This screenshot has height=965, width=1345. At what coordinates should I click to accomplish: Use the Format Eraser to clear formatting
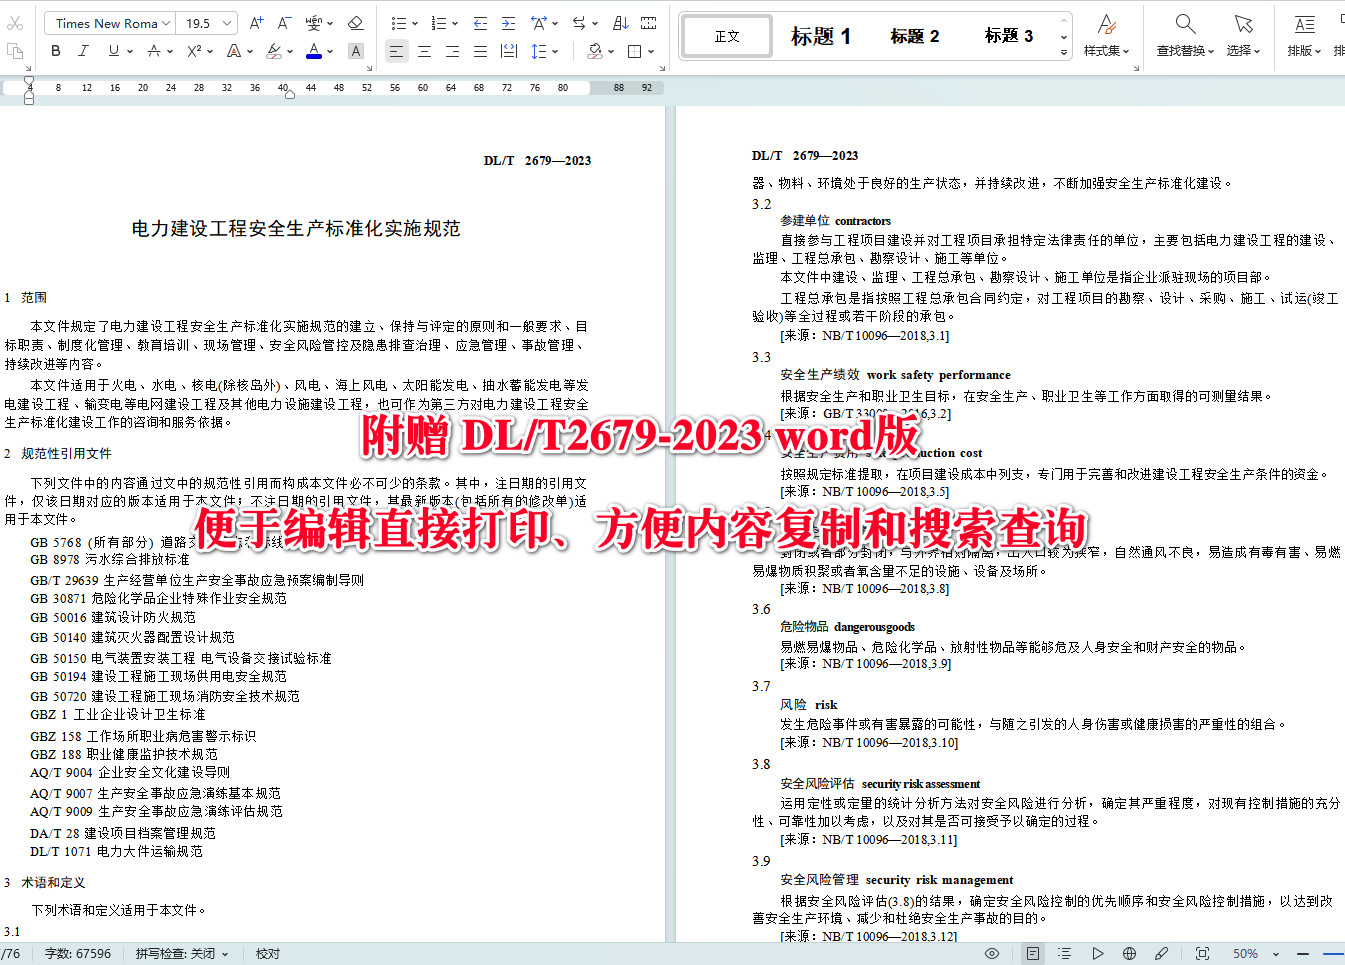coord(356,22)
